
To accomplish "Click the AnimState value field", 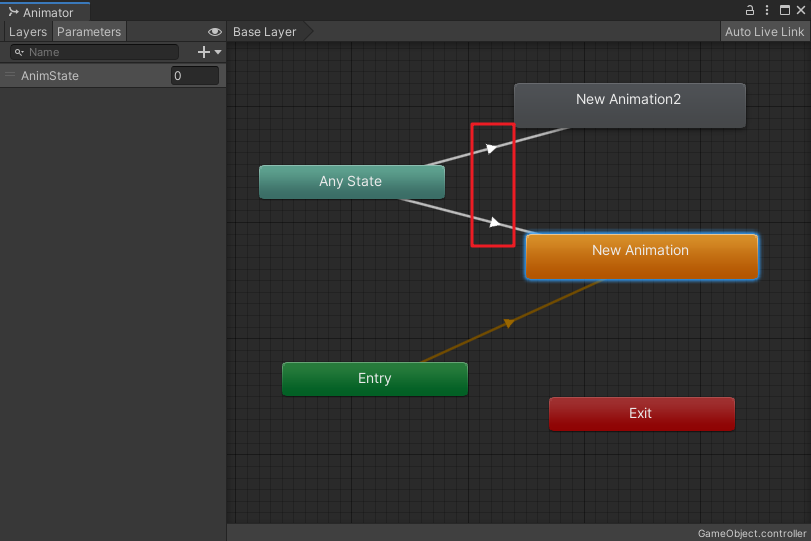I will tap(194, 76).
